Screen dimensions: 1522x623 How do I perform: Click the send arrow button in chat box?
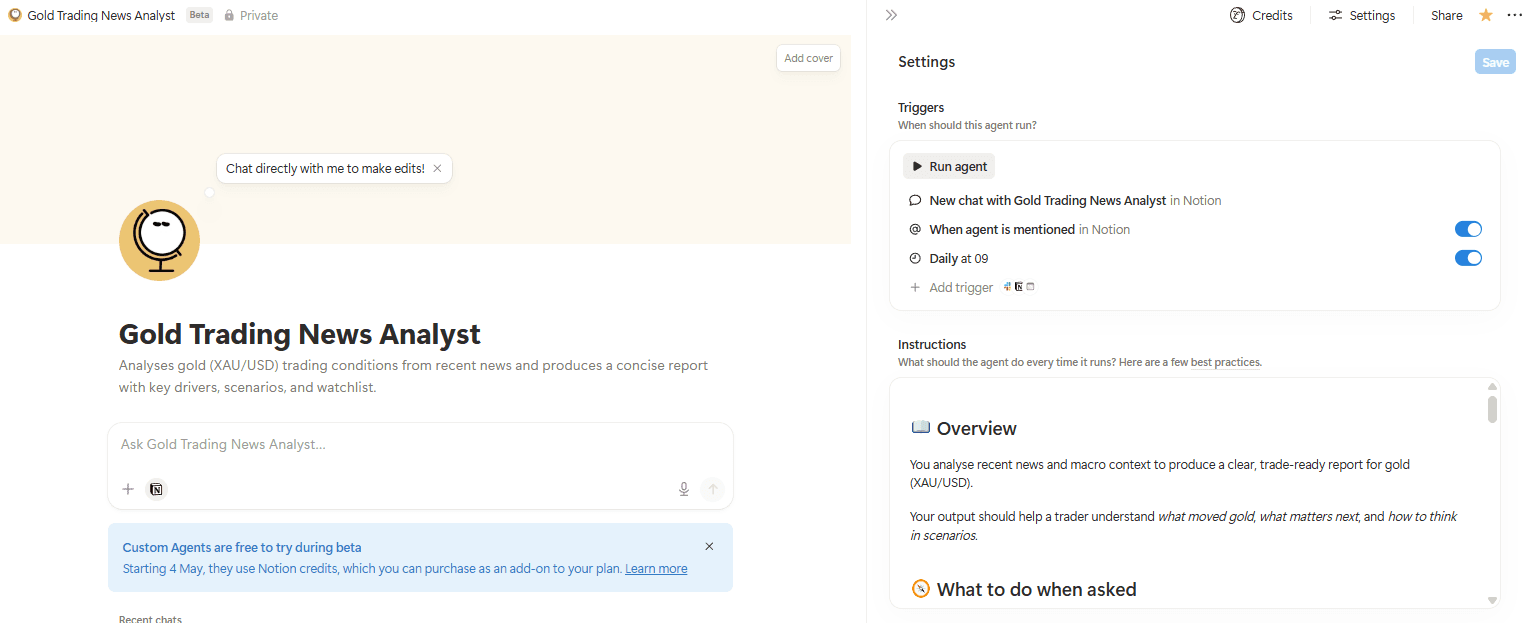point(712,489)
